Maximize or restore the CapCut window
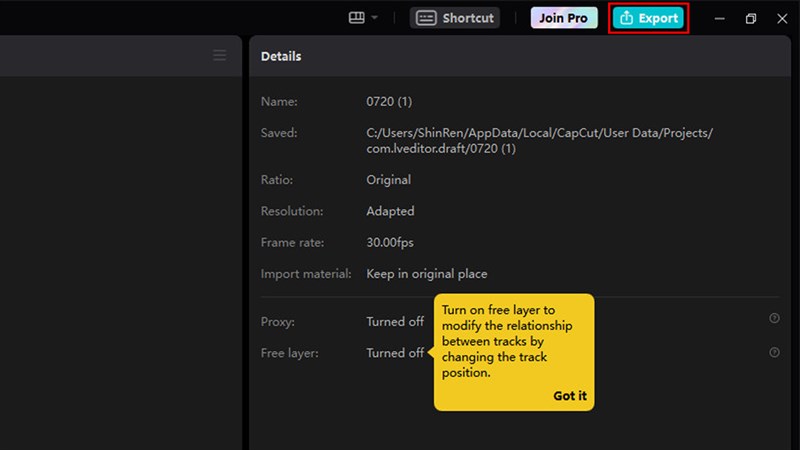The image size is (800, 450). coord(751,18)
